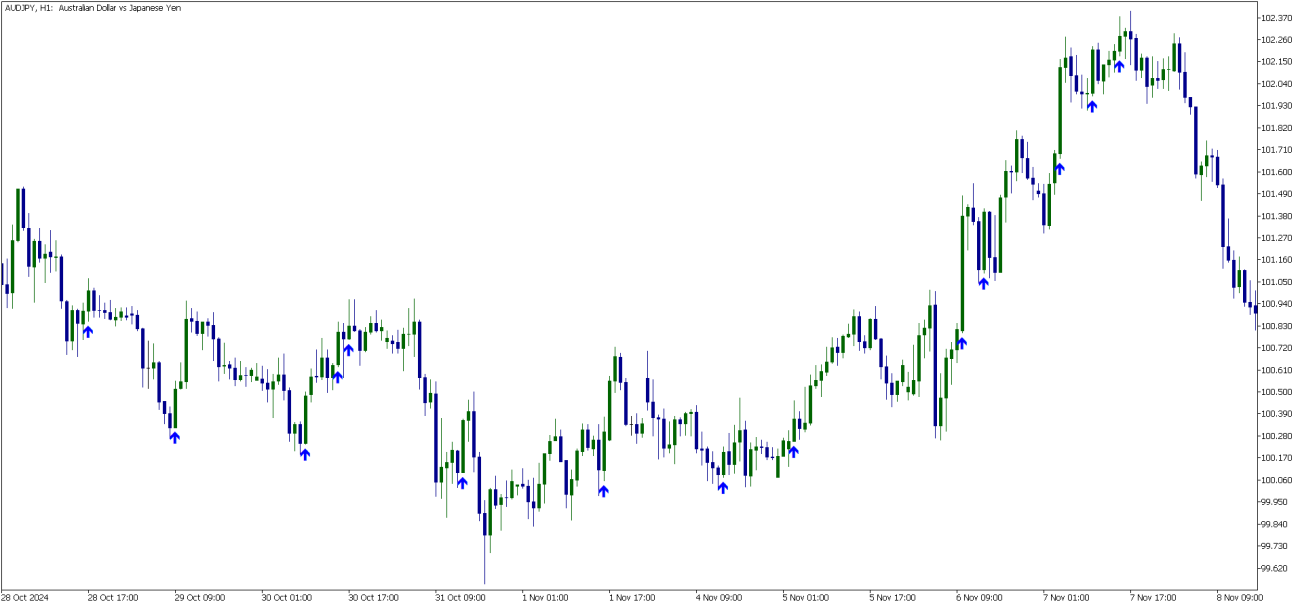Select the buy arrow near 4 Nov 09:00
The height and width of the screenshot is (606, 1300).
click(x=722, y=487)
